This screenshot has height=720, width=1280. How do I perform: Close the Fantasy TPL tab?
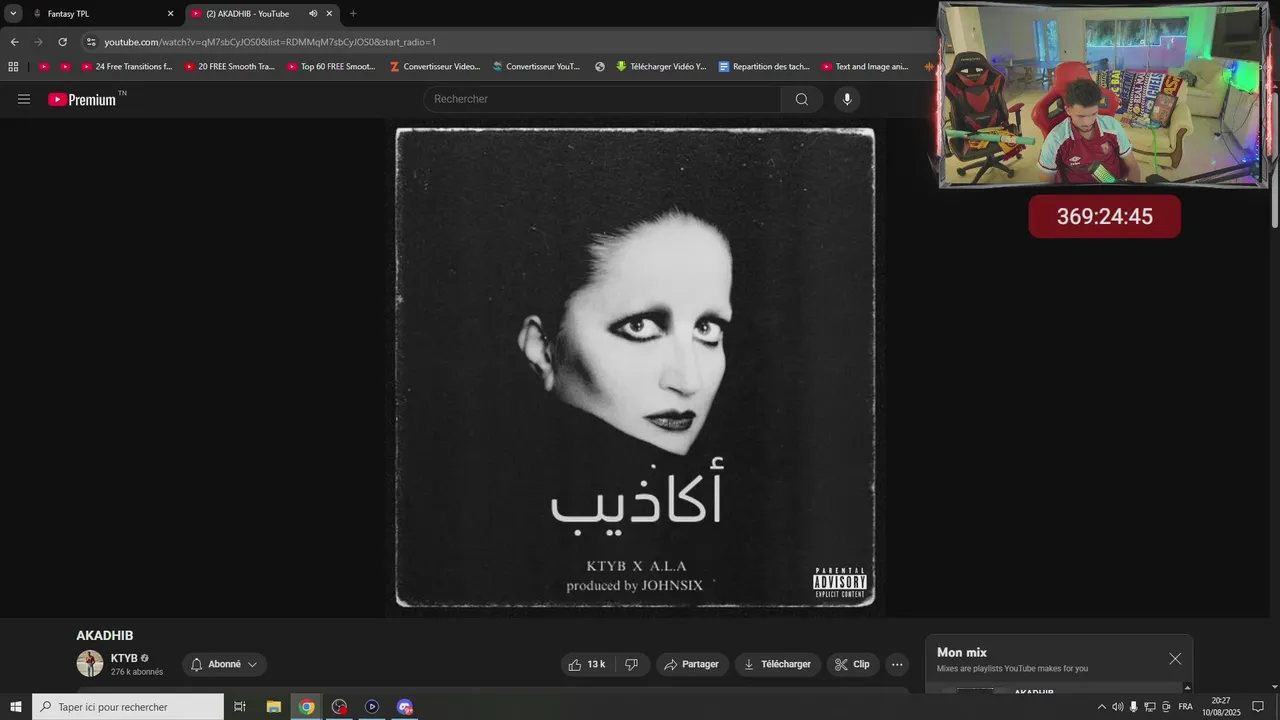tap(170, 14)
